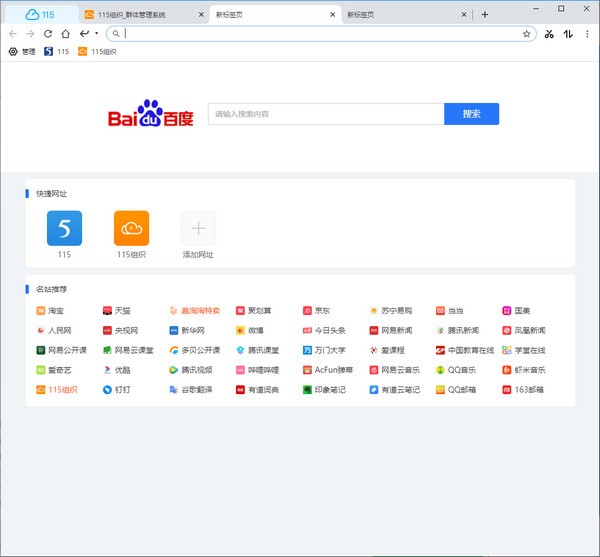Open the 国美 site link

(x=516, y=311)
